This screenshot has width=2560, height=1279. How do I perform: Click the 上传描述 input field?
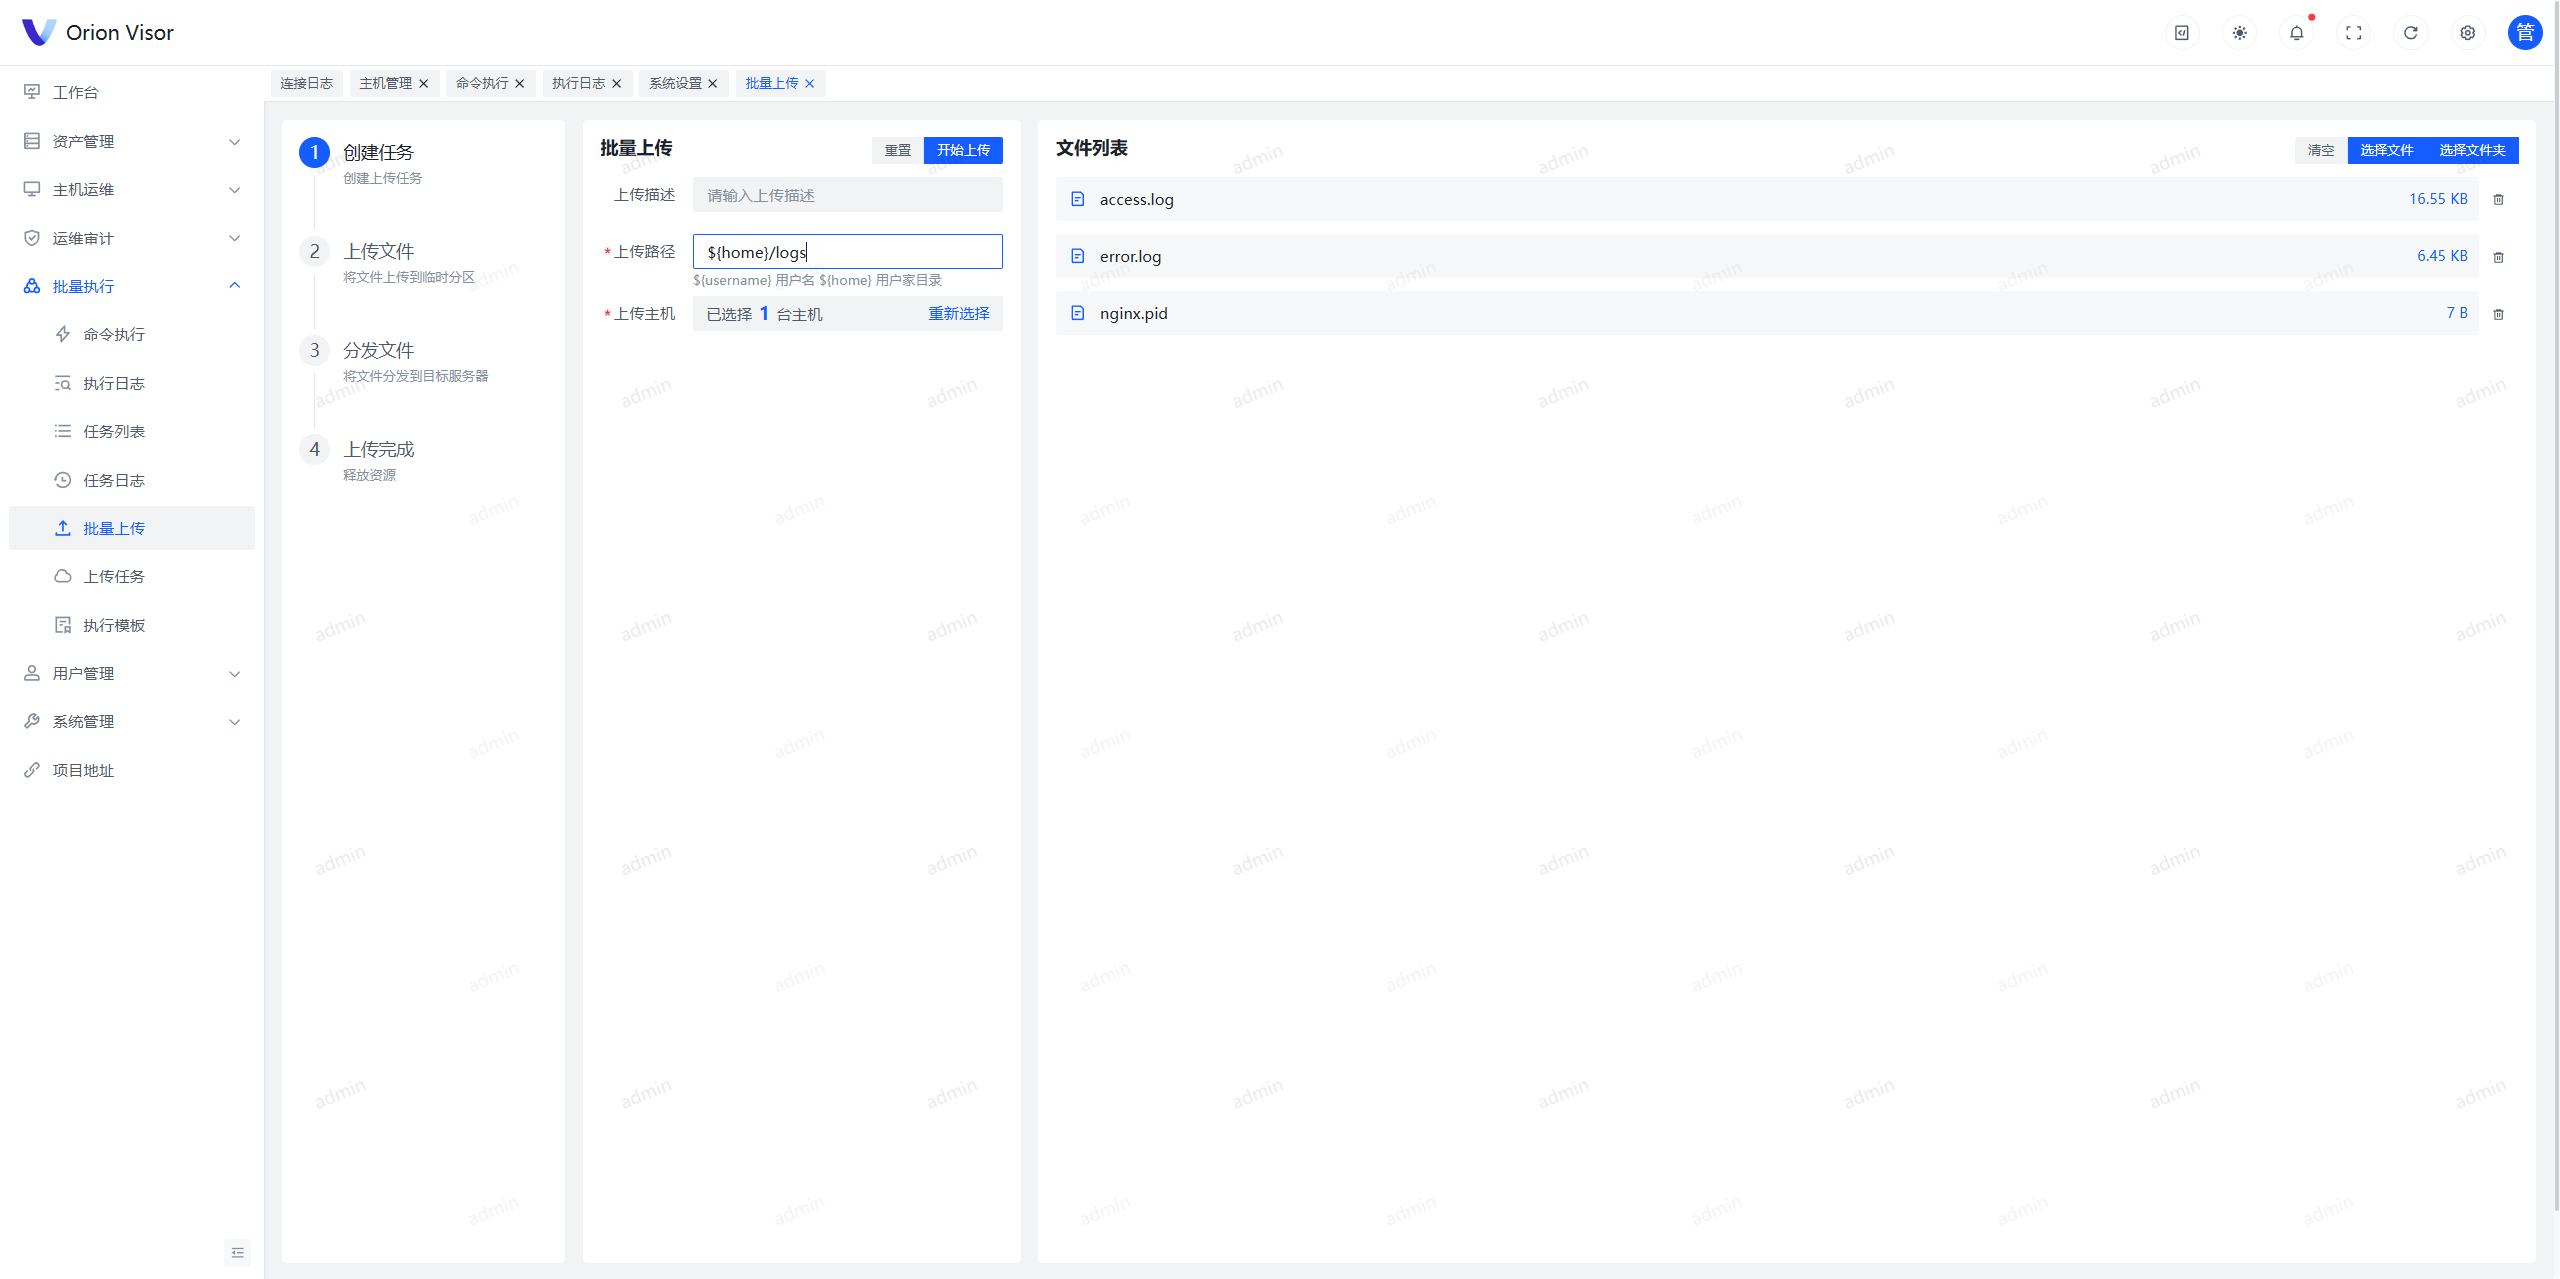[x=846, y=195]
